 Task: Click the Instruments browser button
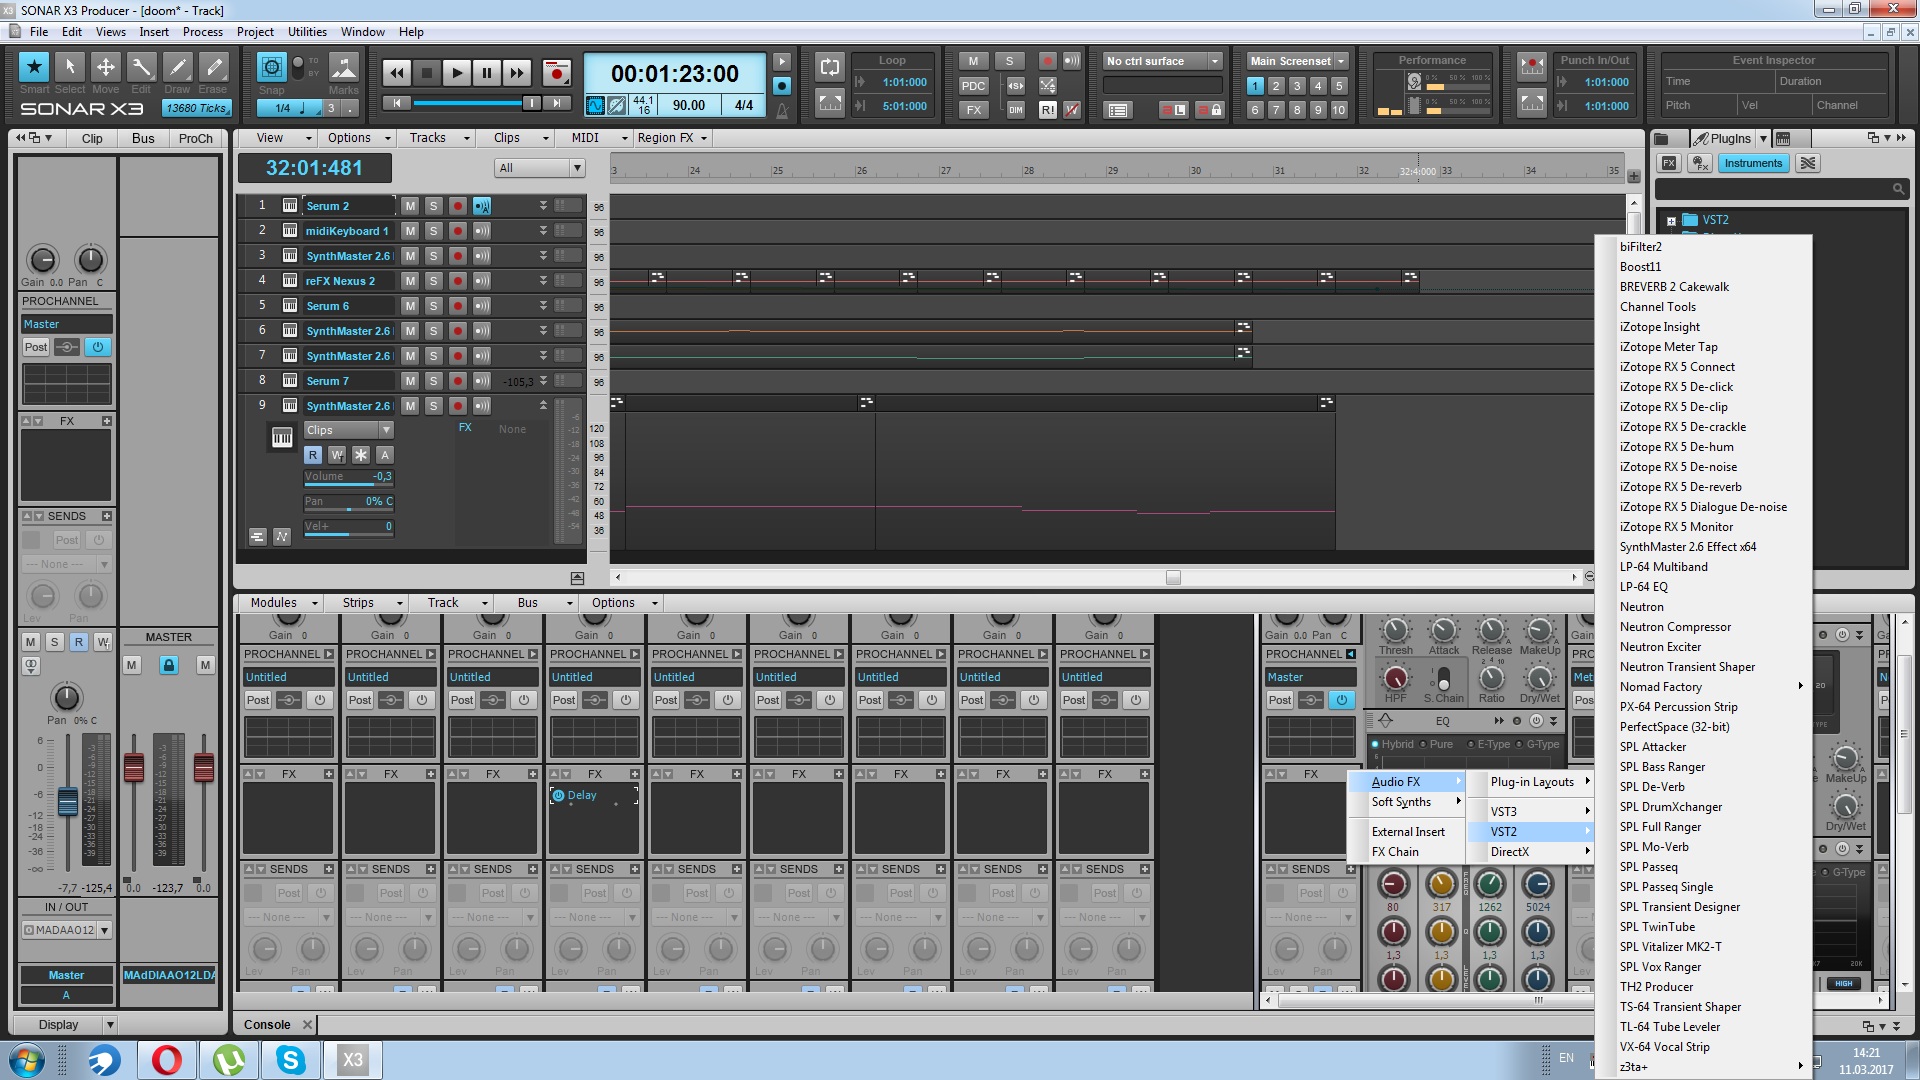(1752, 163)
